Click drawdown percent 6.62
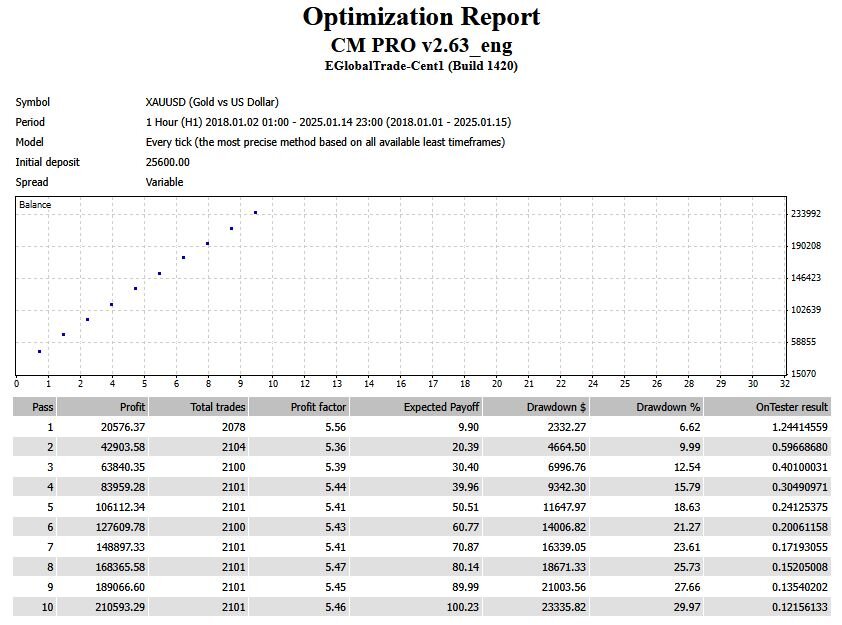Screen dimensions: 842x625 689,427
